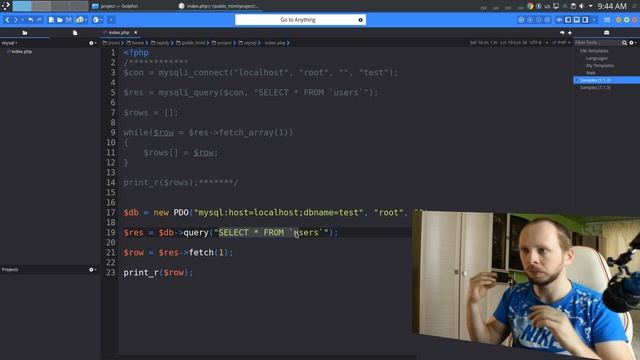Expand File Templates in the Toolbox

(594, 51)
